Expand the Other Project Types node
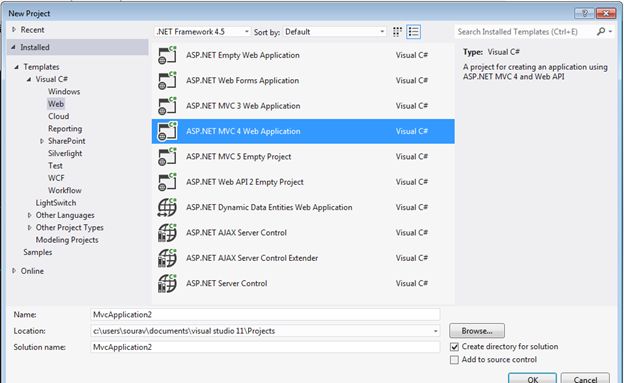This screenshot has height=383, width=624. [x=29, y=227]
